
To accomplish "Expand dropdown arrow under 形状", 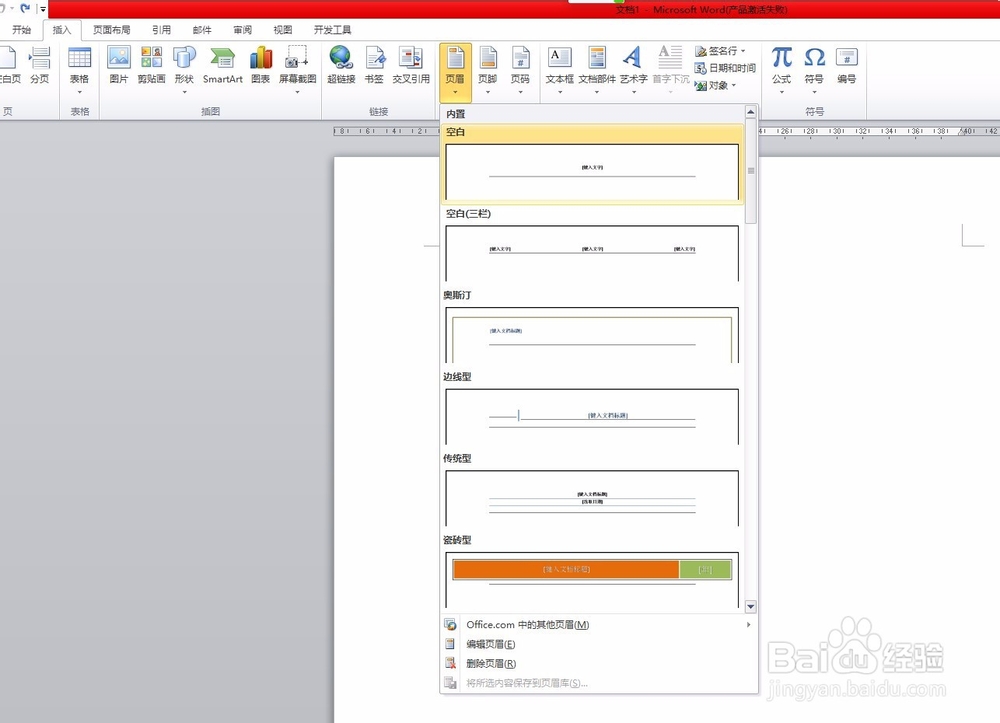I will click(x=184, y=92).
